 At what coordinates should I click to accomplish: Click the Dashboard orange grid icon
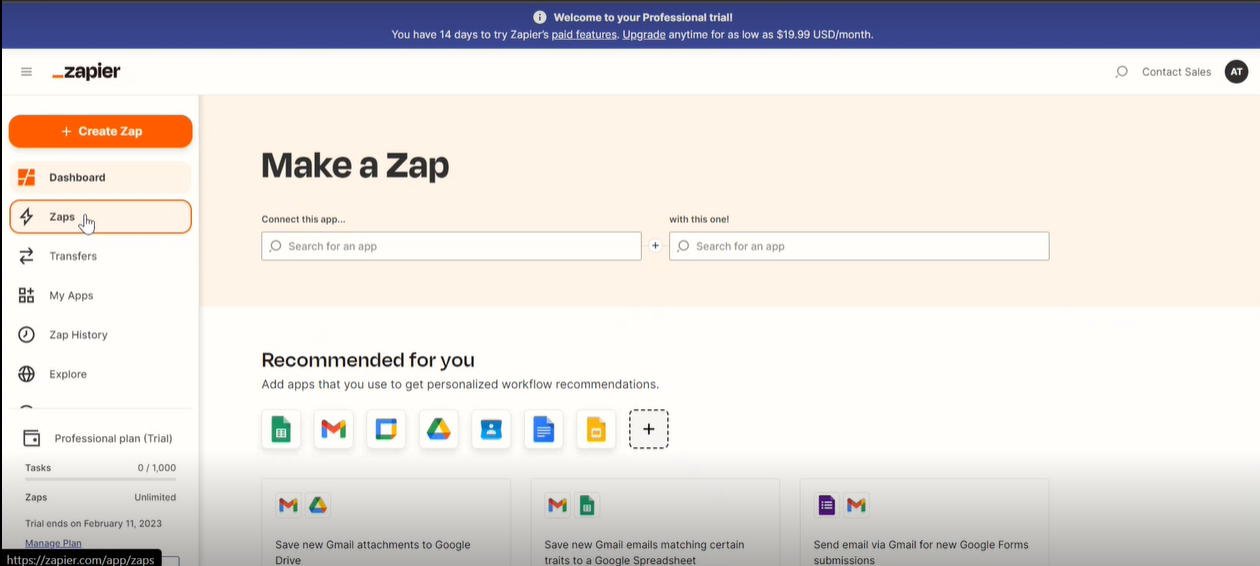pos(27,177)
